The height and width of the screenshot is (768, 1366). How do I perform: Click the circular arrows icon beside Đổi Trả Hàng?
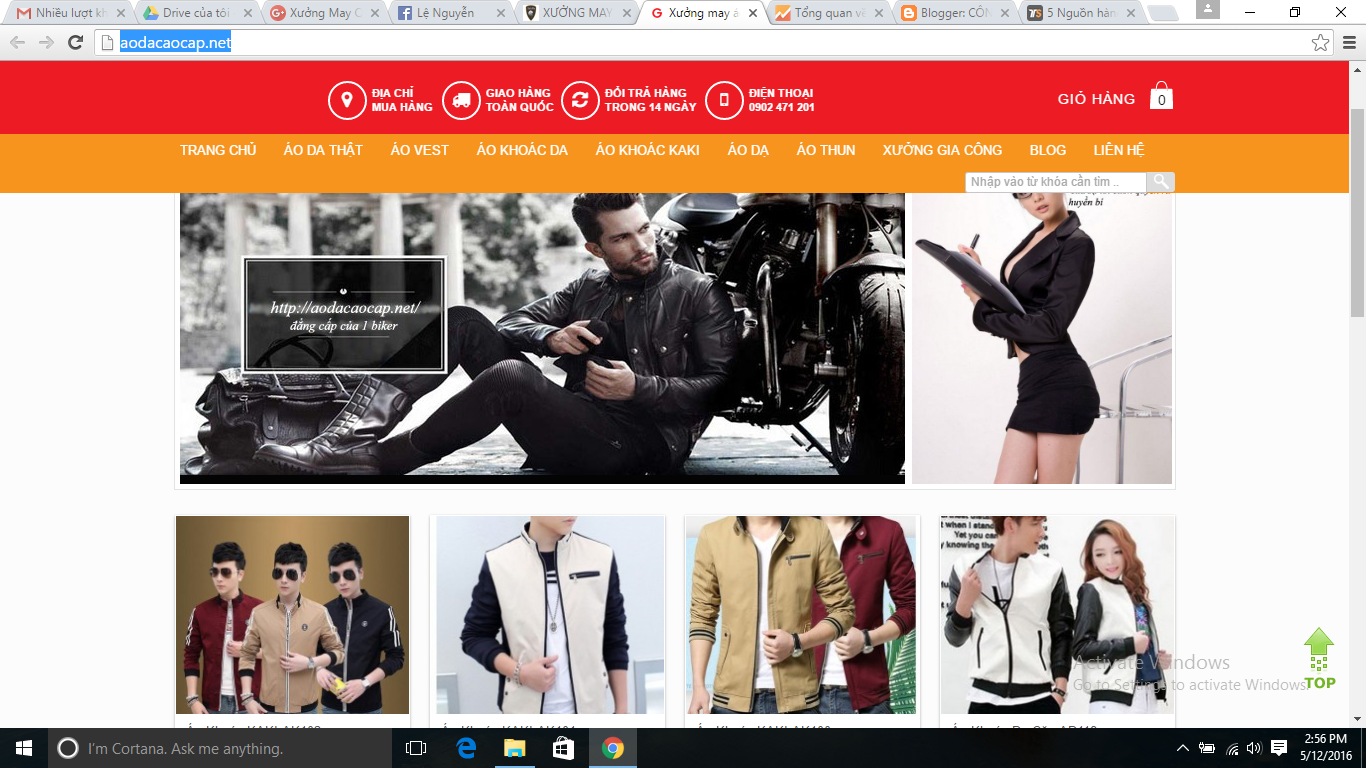[x=580, y=99]
